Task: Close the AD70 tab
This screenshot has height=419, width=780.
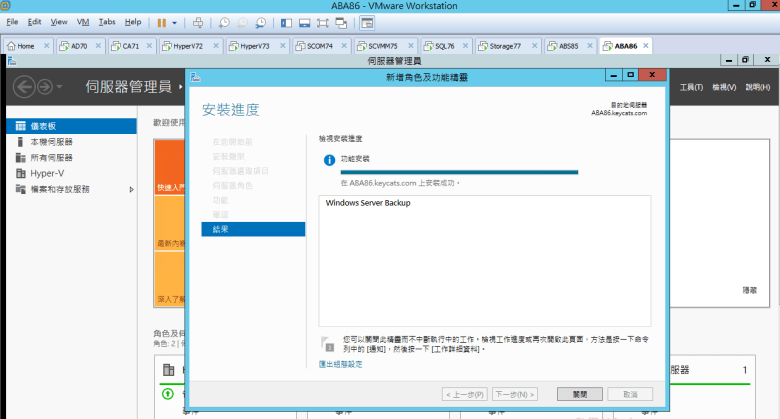Action: point(98,46)
